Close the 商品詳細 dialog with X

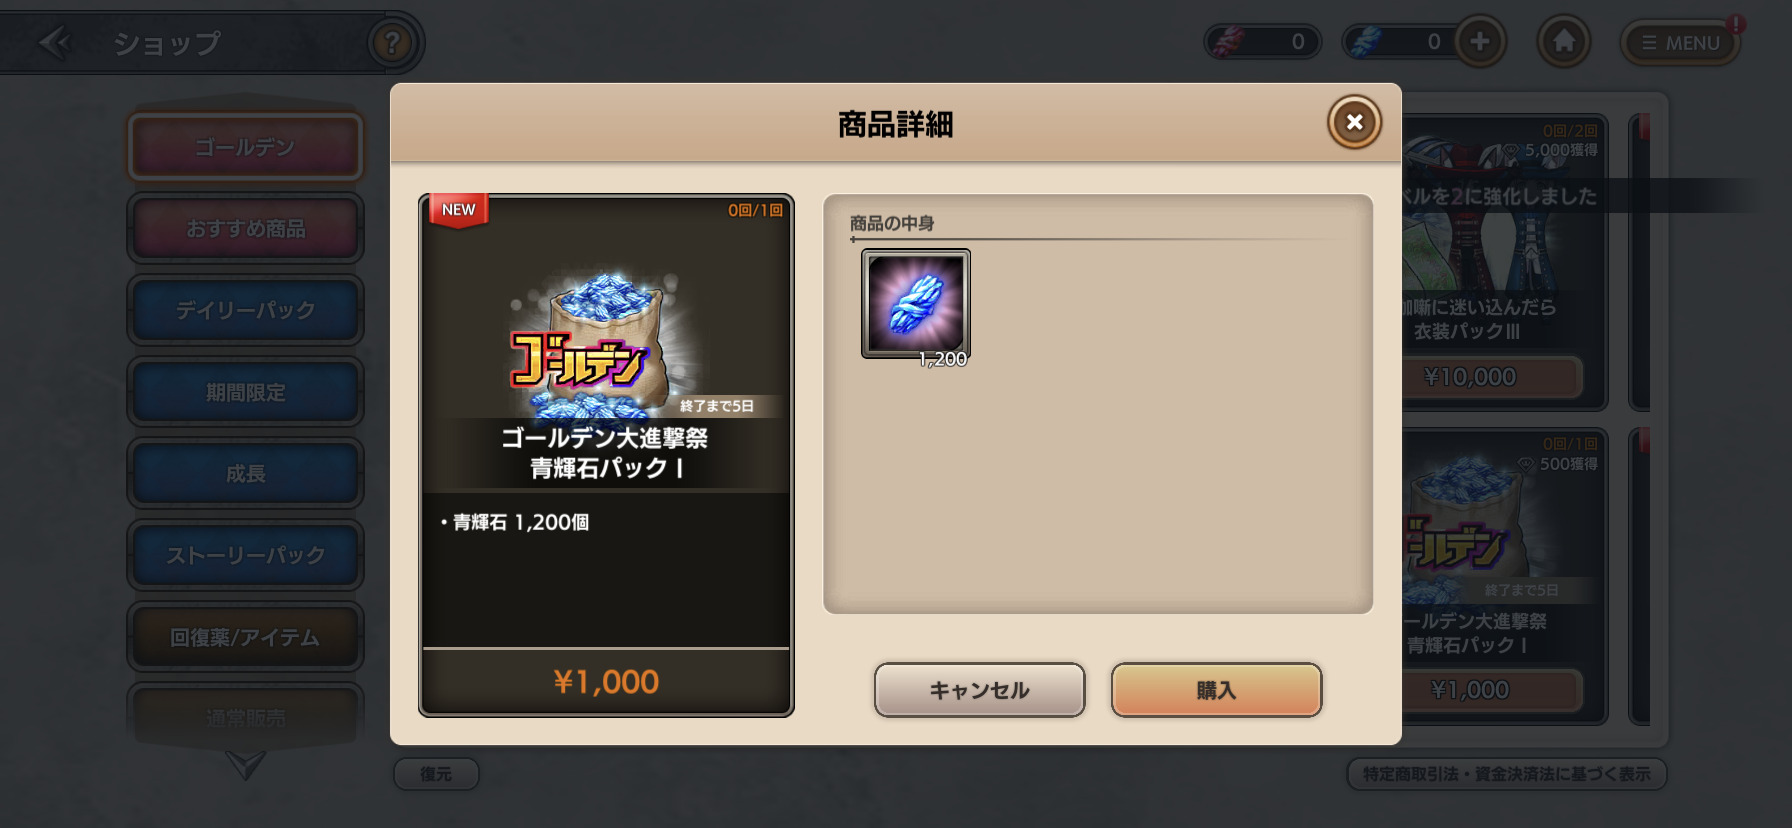pos(1354,122)
